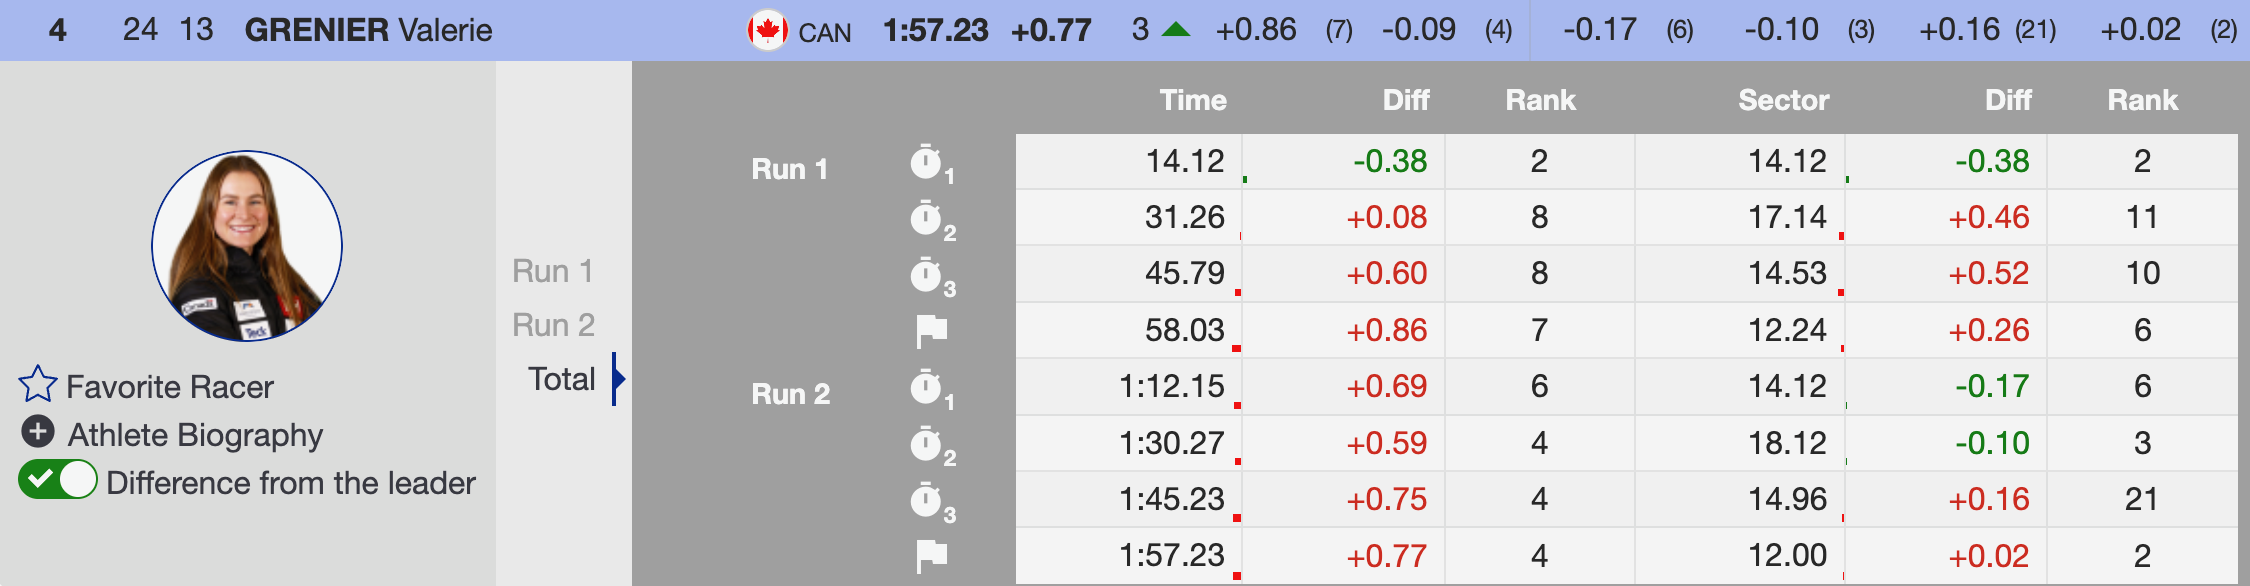Viewport: 2250px width, 586px height.
Task: Select the Total tab
Action: (561, 379)
